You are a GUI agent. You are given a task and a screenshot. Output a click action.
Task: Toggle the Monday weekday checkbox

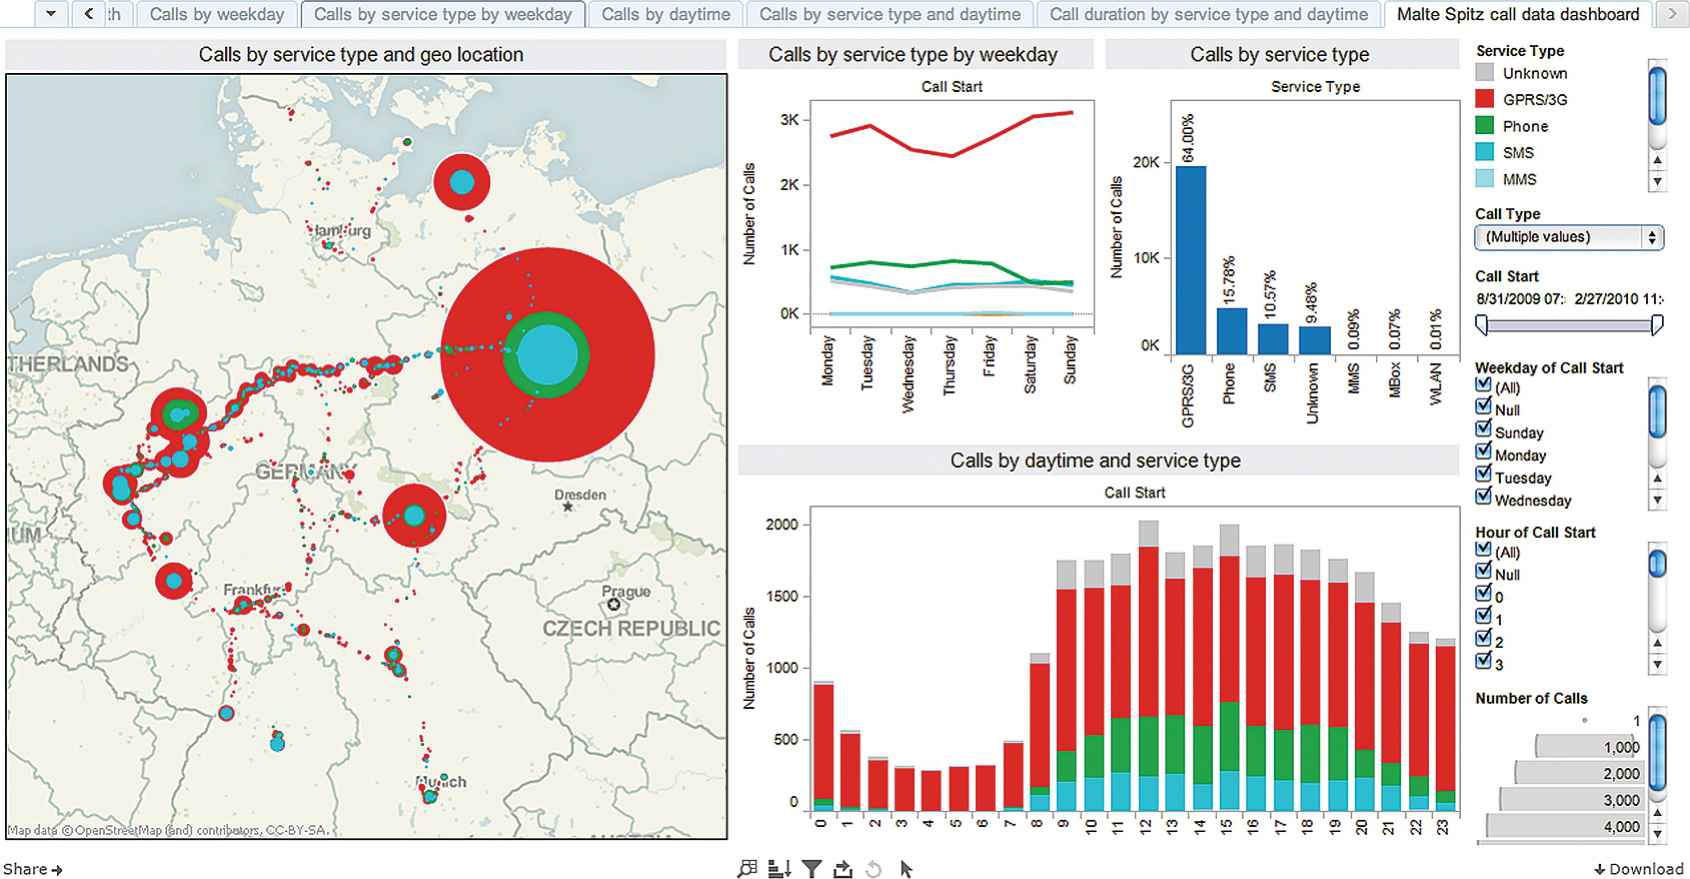(1484, 452)
